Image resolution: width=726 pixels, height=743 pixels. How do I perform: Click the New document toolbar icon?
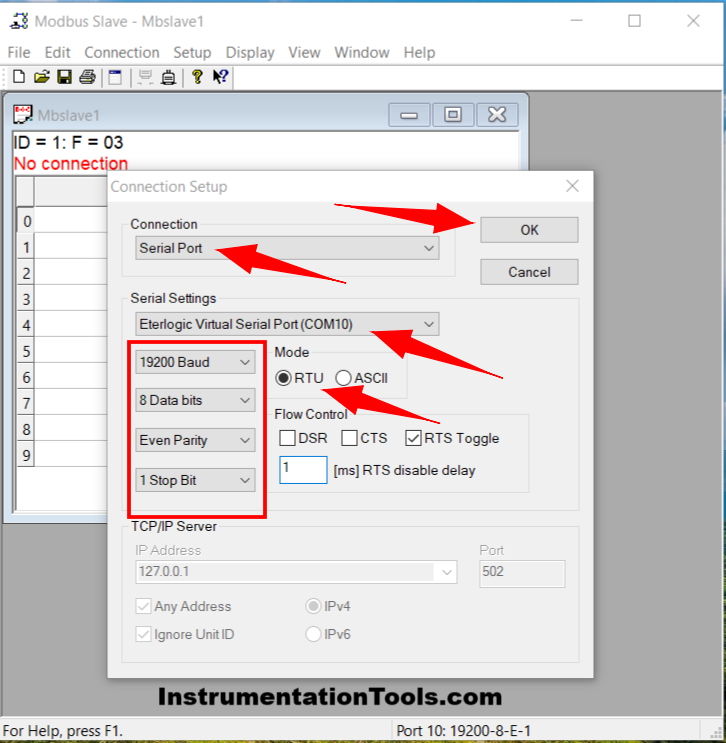click(19, 76)
